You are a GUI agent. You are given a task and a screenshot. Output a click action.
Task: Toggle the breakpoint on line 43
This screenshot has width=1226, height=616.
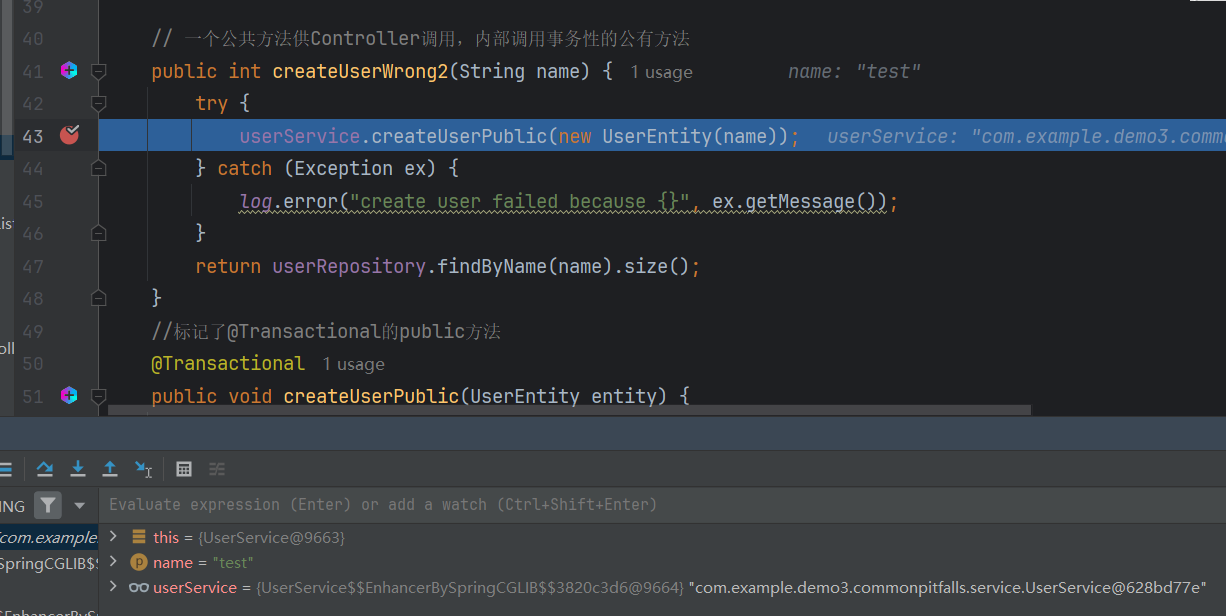click(69, 135)
